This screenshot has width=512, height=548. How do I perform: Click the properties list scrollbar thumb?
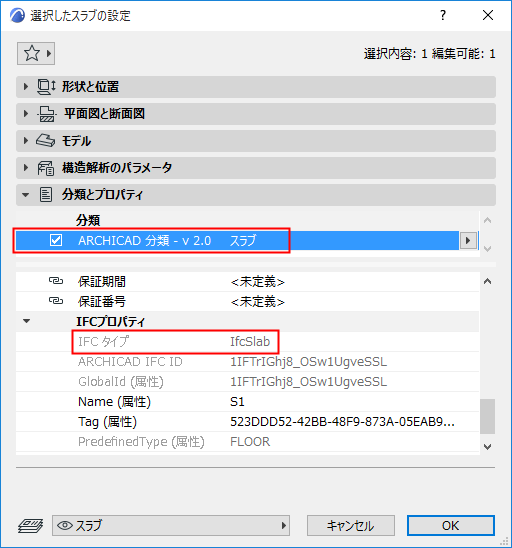[x=488, y=416]
